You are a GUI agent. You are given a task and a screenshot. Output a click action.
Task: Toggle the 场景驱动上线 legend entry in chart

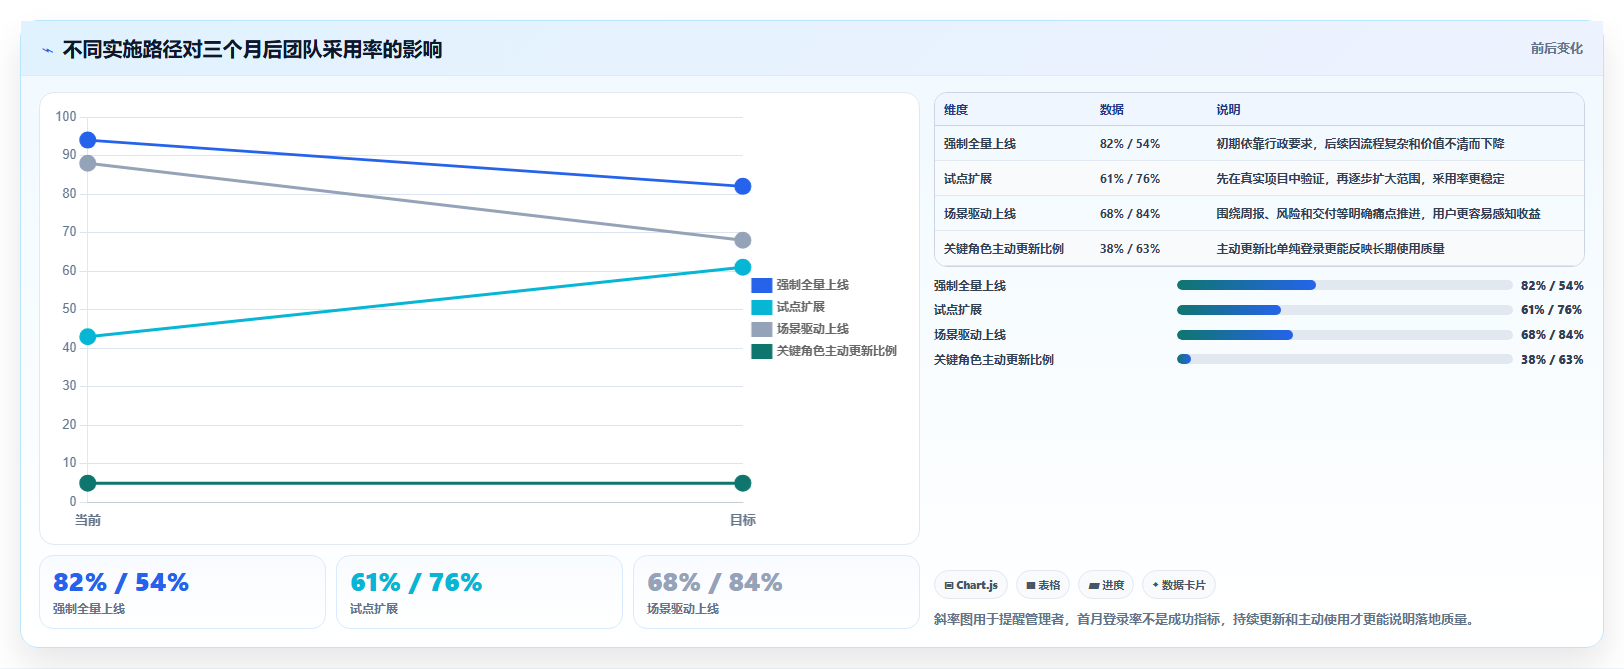tap(800, 329)
